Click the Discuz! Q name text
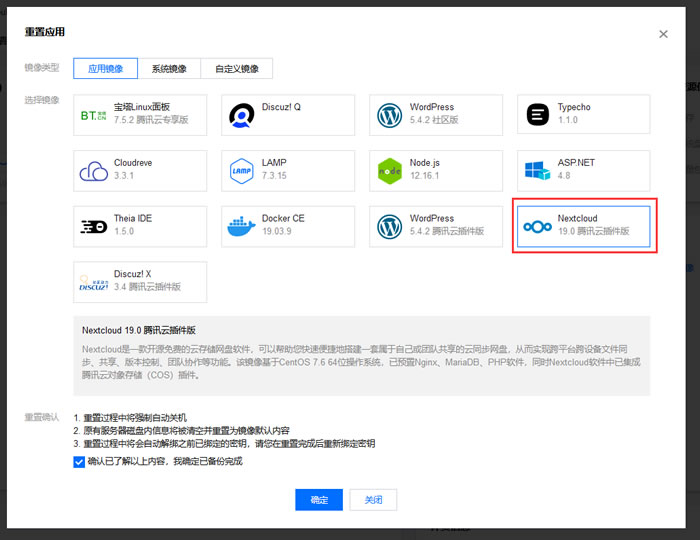Image resolution: width=700 pixels, height=540 pixels. pyautogui.click(x=281, y=107)
